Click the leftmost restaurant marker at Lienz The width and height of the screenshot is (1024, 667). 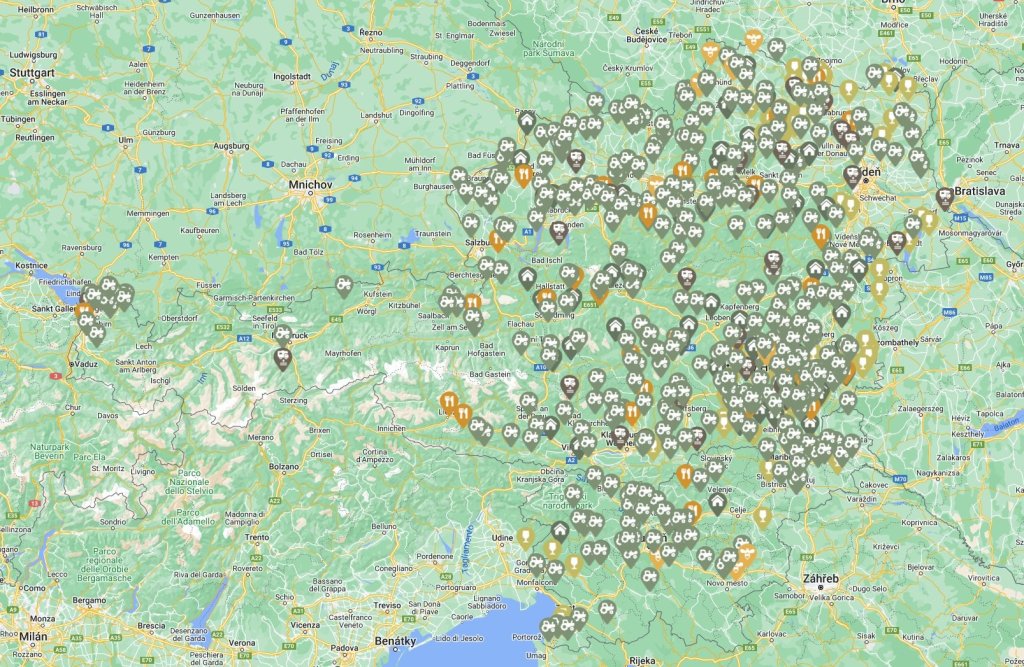(x=448, y=403)
